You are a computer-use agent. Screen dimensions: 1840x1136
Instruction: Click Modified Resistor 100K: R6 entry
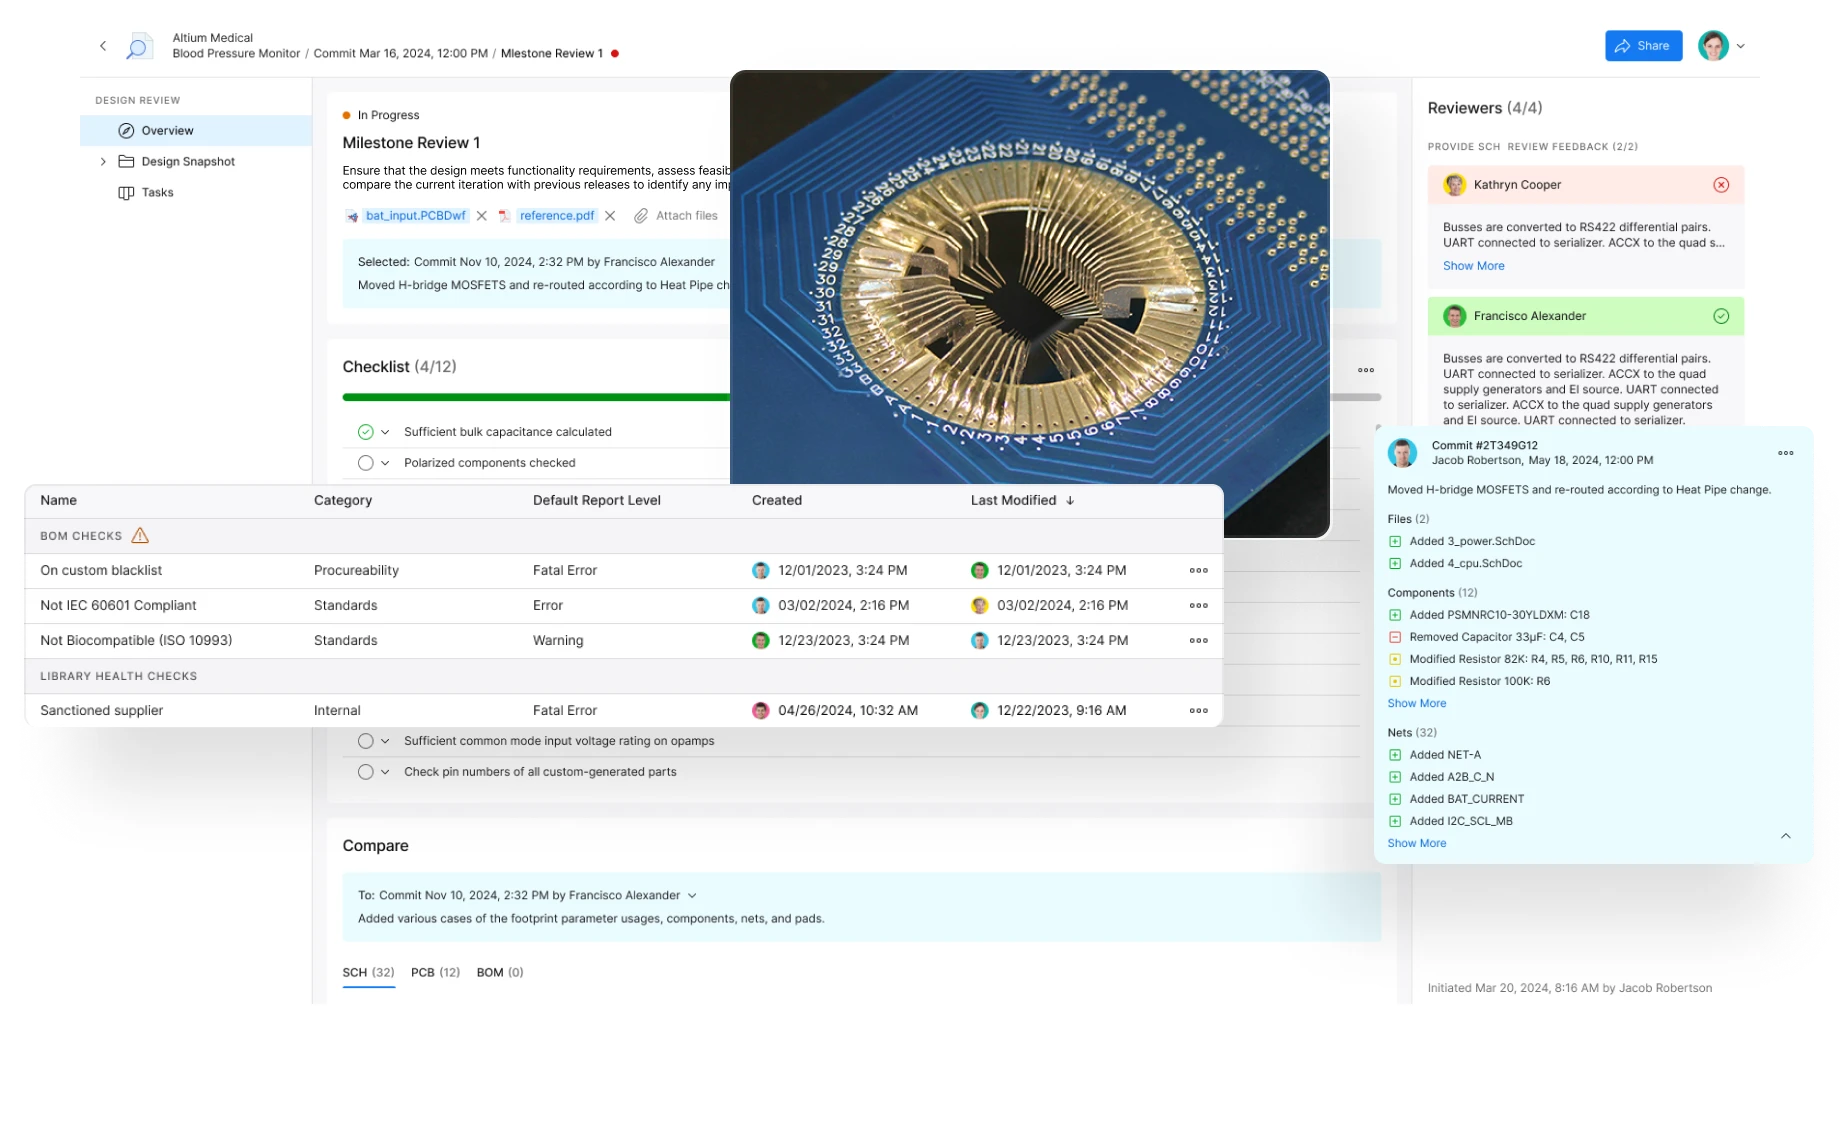point(1469,682)
